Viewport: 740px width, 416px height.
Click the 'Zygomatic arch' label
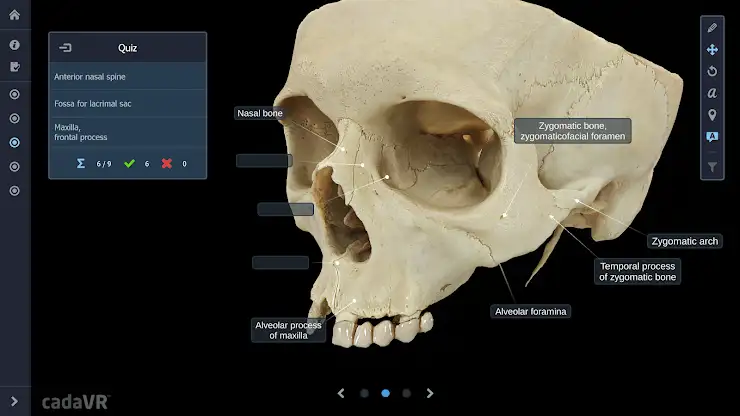(685, 241)
